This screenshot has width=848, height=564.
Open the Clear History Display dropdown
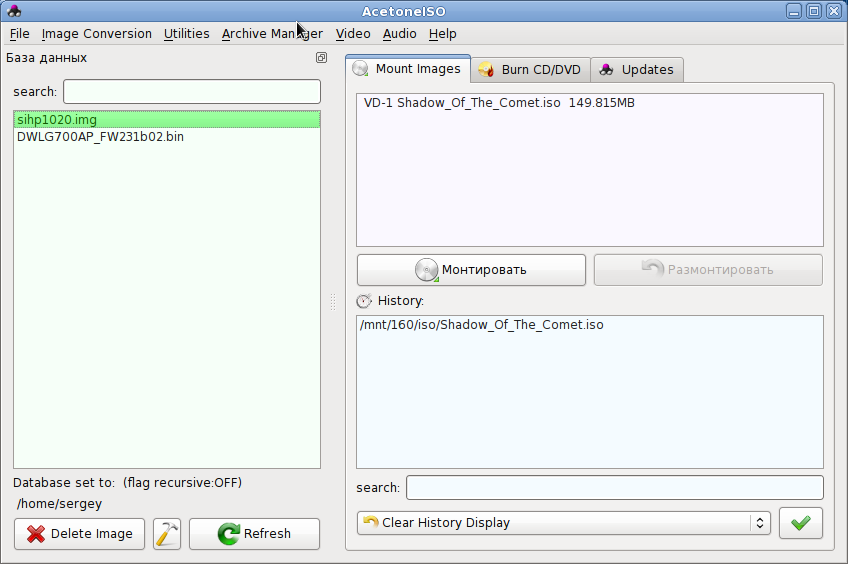pyautogui.click(x=564, y=523)
